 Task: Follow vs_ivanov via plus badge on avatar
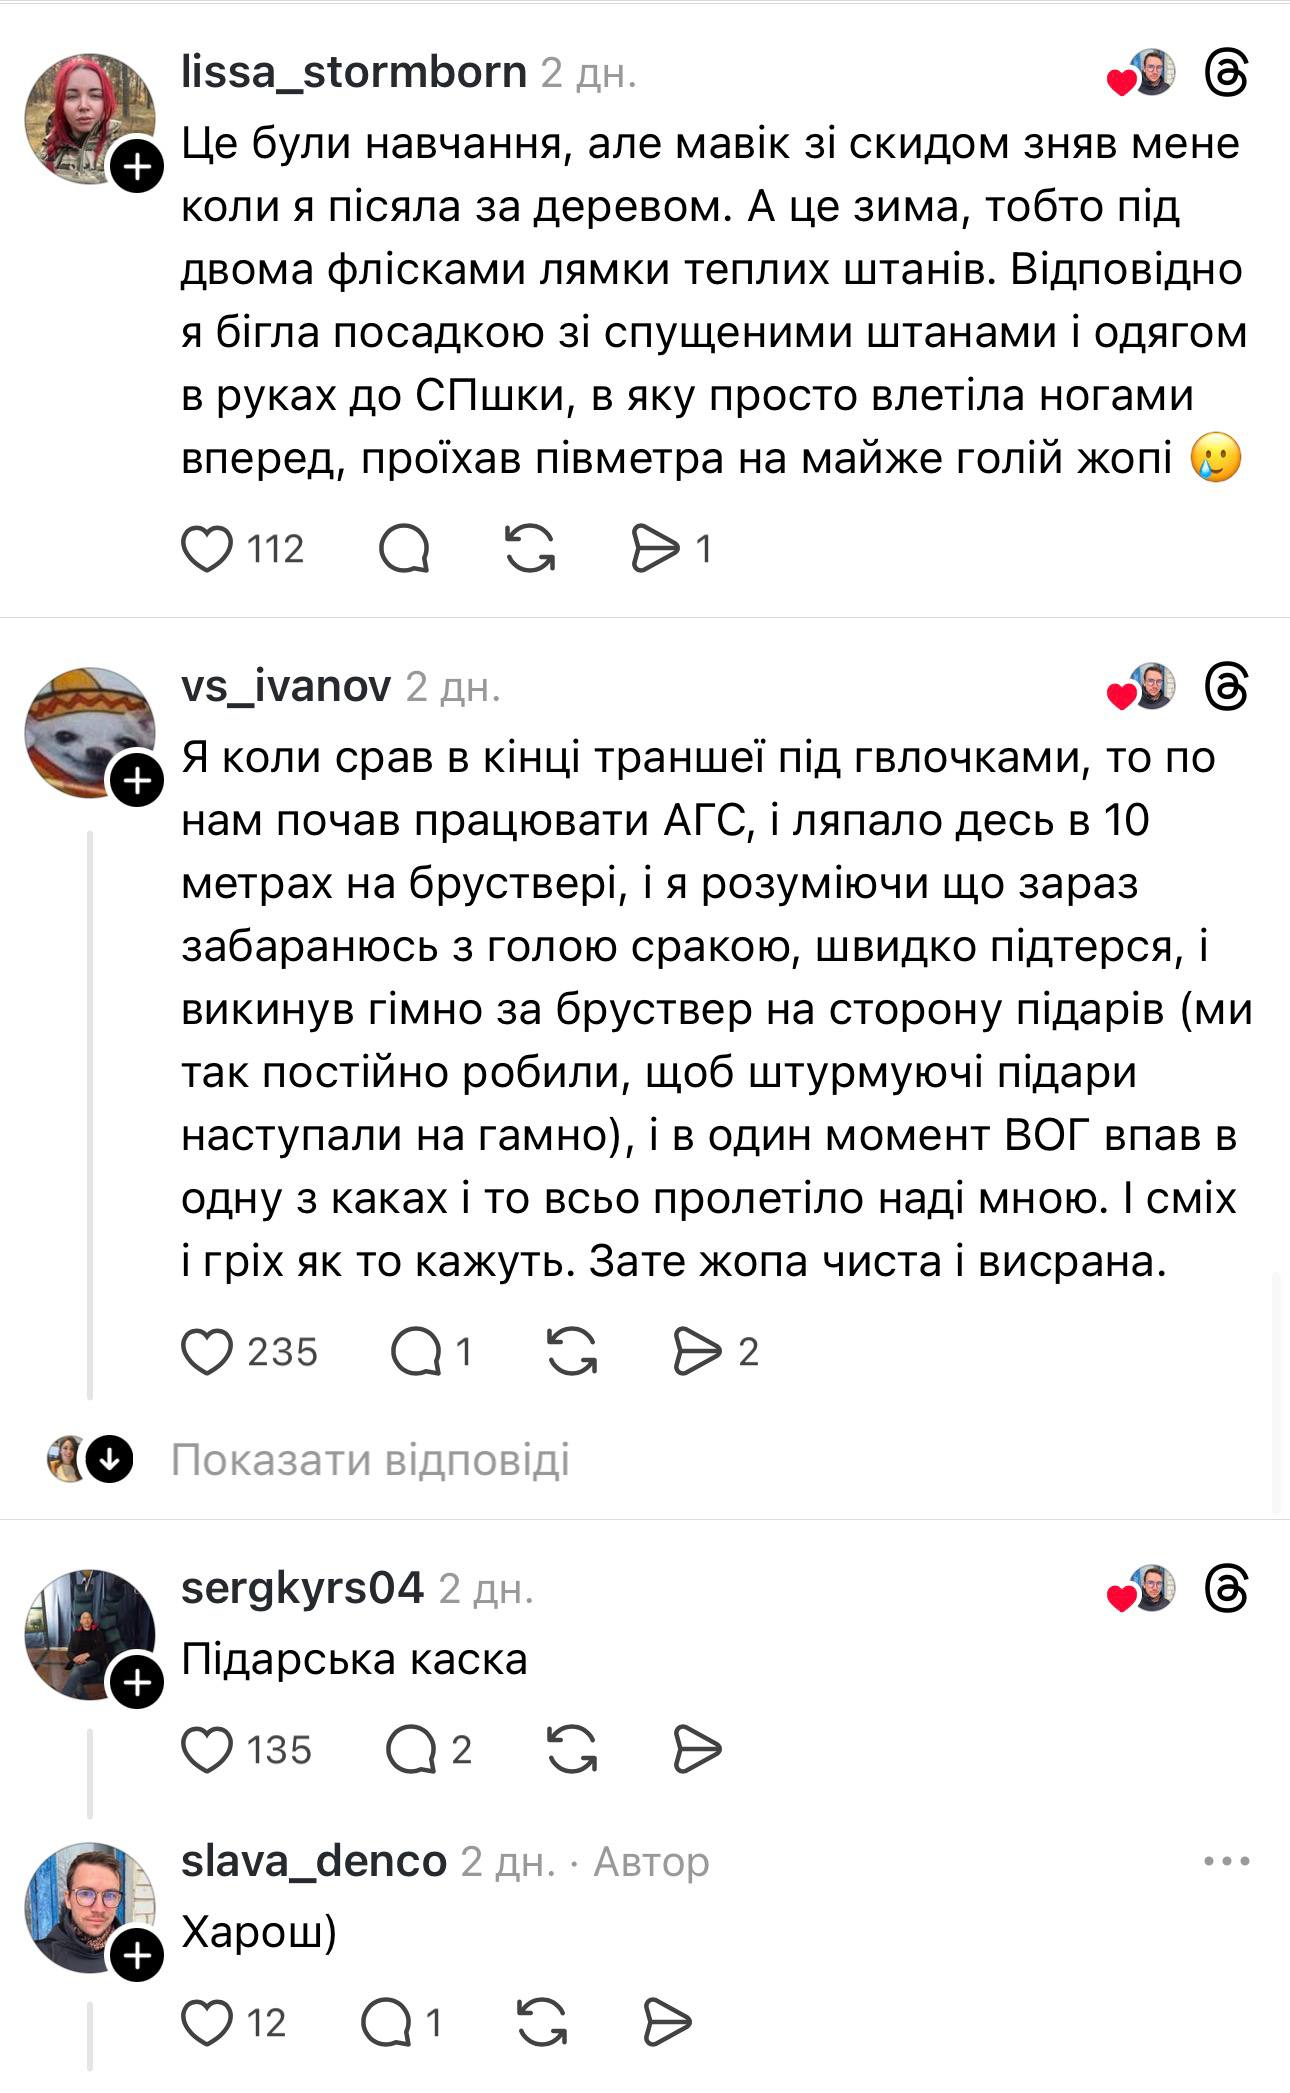pyautogui.click(x=137, y=781)
